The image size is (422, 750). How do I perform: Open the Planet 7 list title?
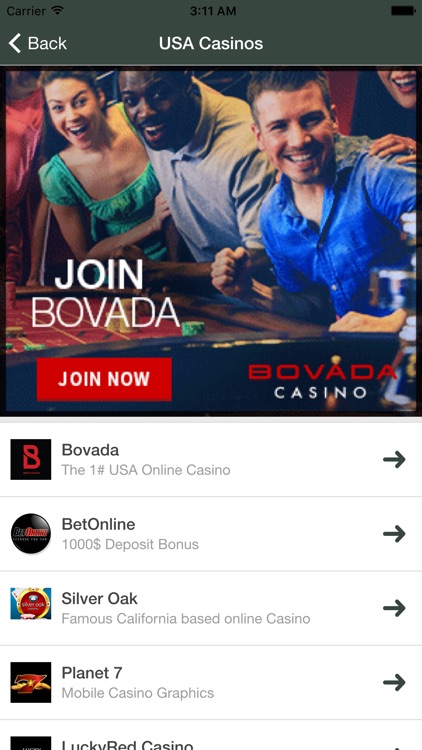point(92,673)
